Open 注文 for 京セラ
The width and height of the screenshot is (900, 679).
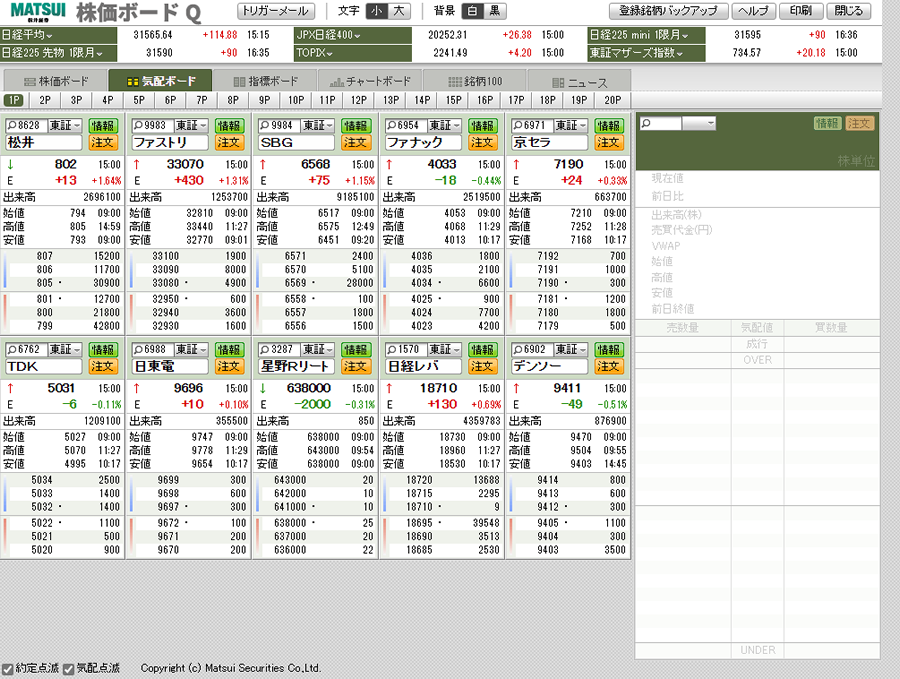point(608,142)
